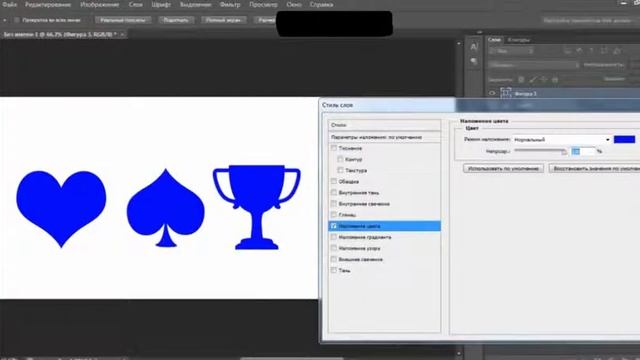Open the Фильтр menu
640x360 pixels.
pos(230,5)
